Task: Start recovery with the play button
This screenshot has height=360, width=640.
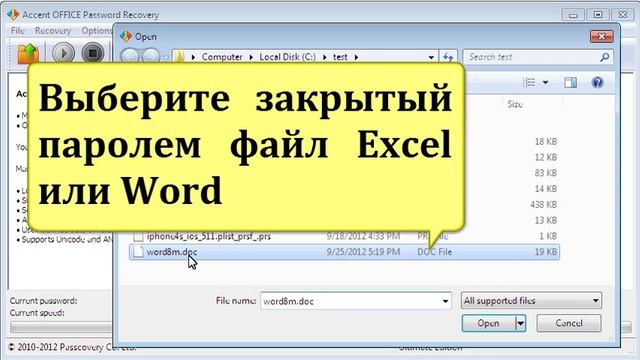Action: click(x=63, y=53)
